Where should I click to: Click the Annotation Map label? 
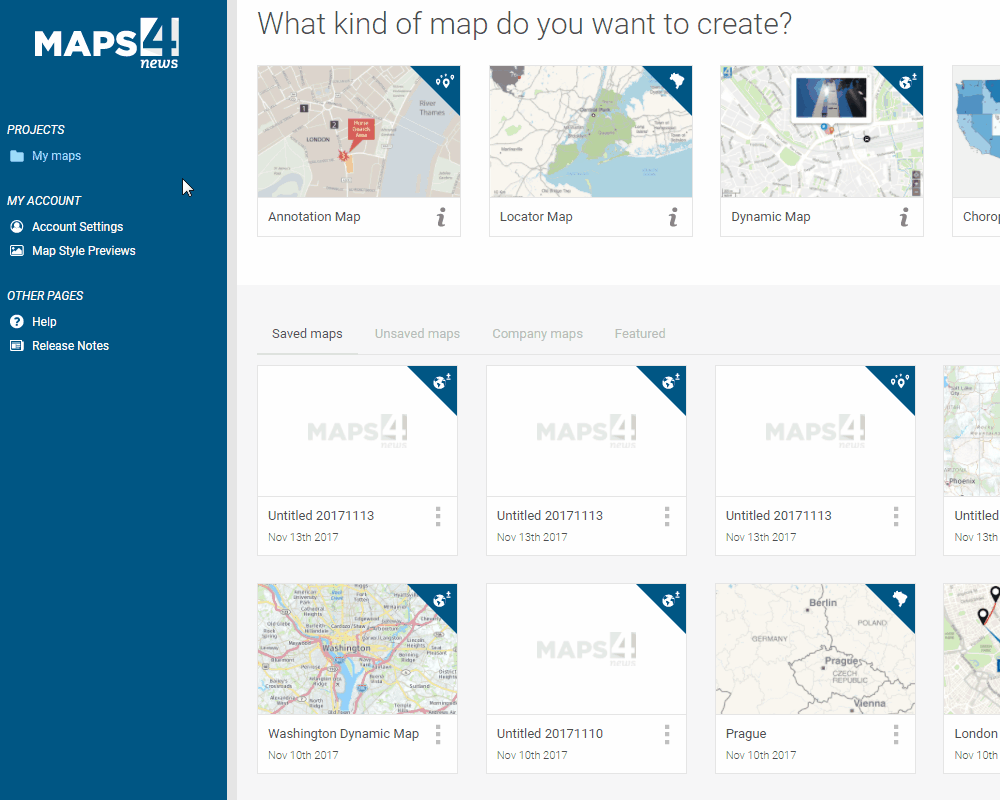pos(314,217)
